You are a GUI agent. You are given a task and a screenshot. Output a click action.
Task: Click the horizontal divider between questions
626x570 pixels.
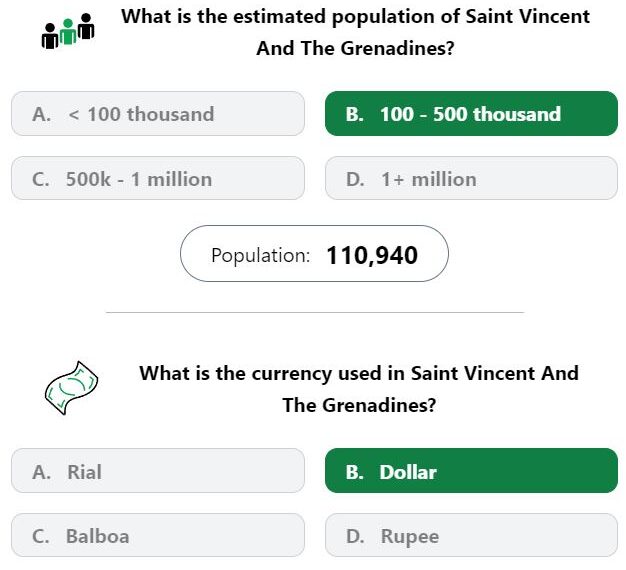point(315,313)
